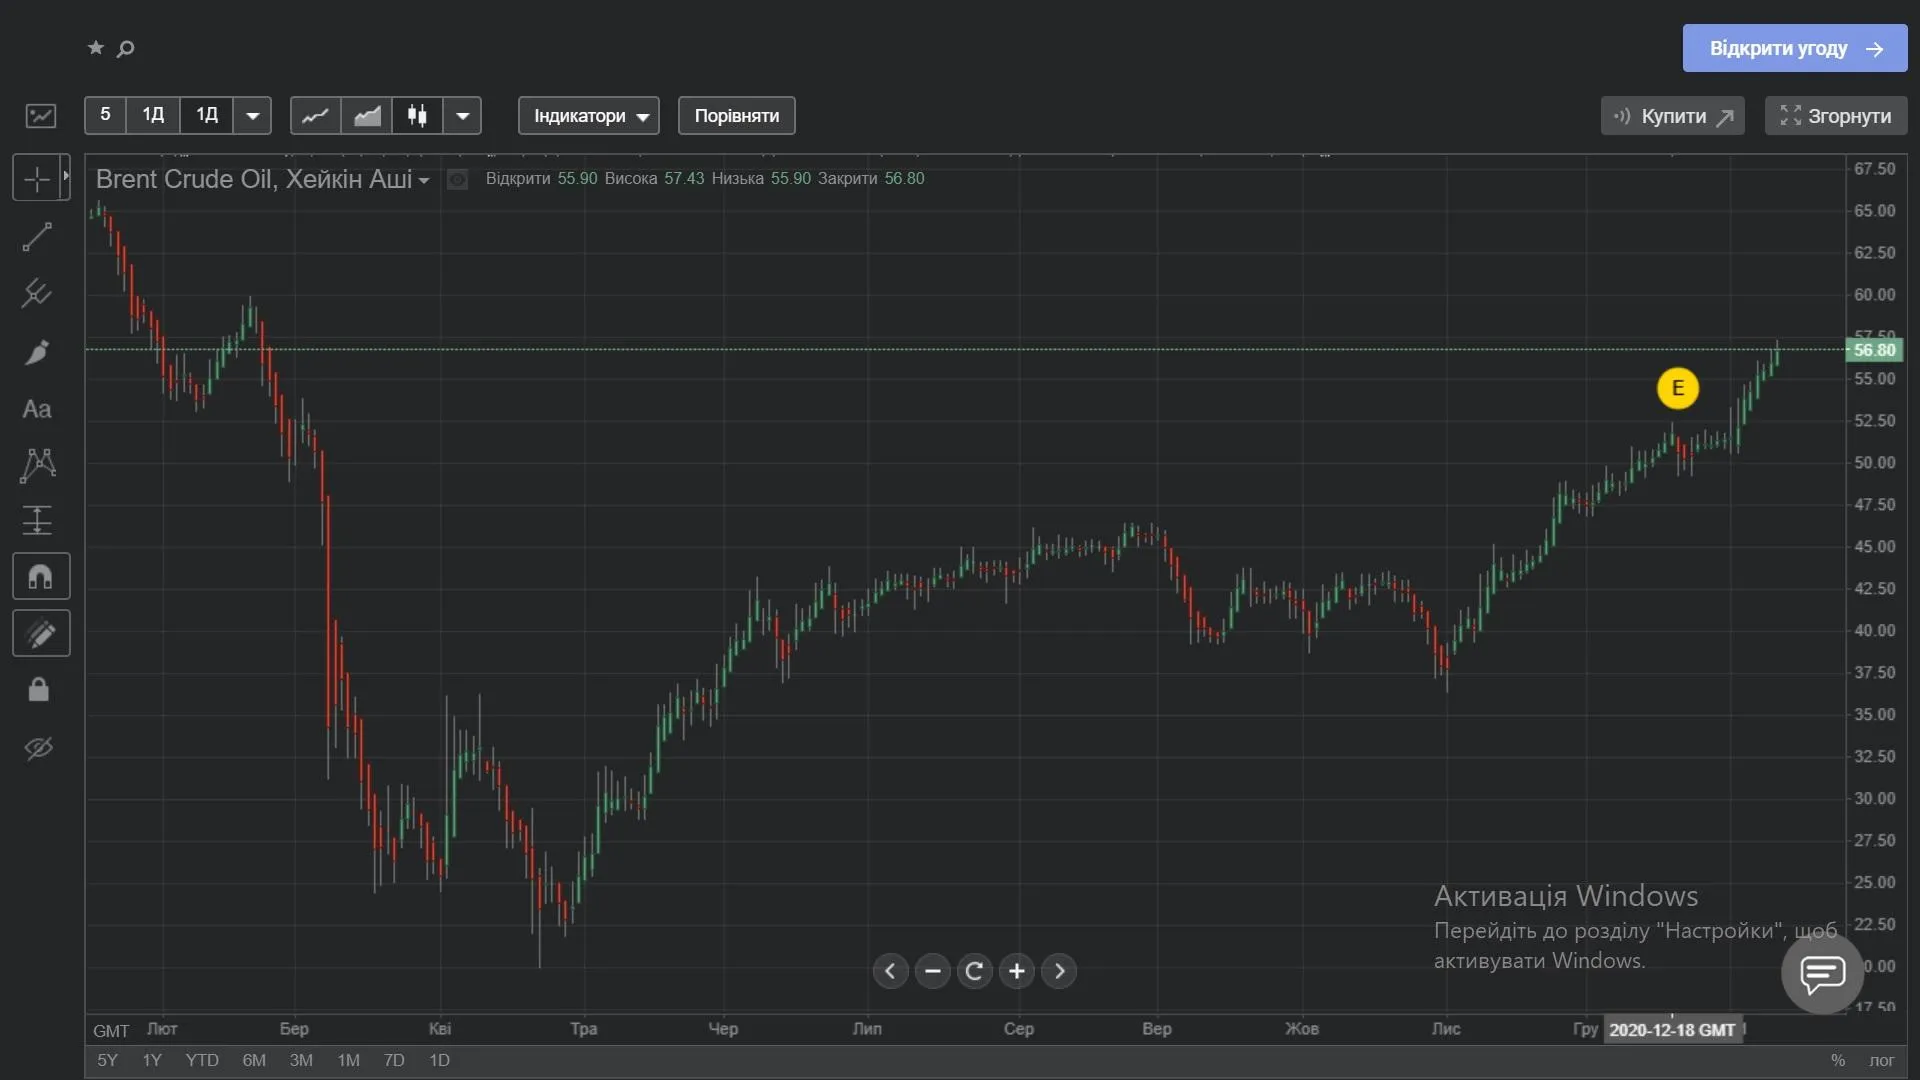Select the trend line drawing tool

tap(37, 237)
